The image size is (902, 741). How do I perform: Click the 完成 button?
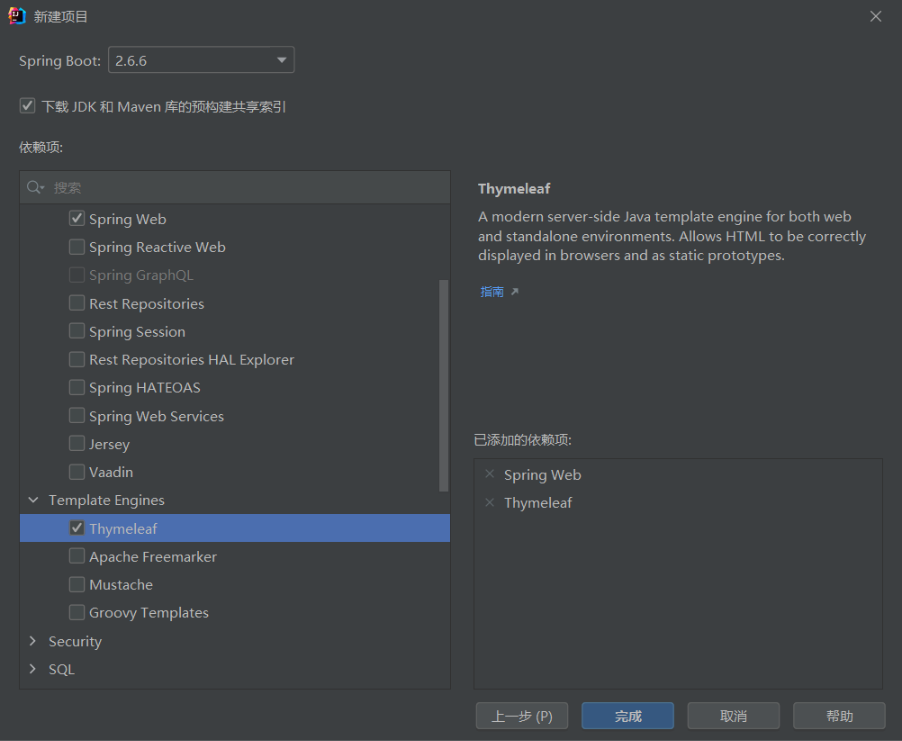[x=628, y=716]
